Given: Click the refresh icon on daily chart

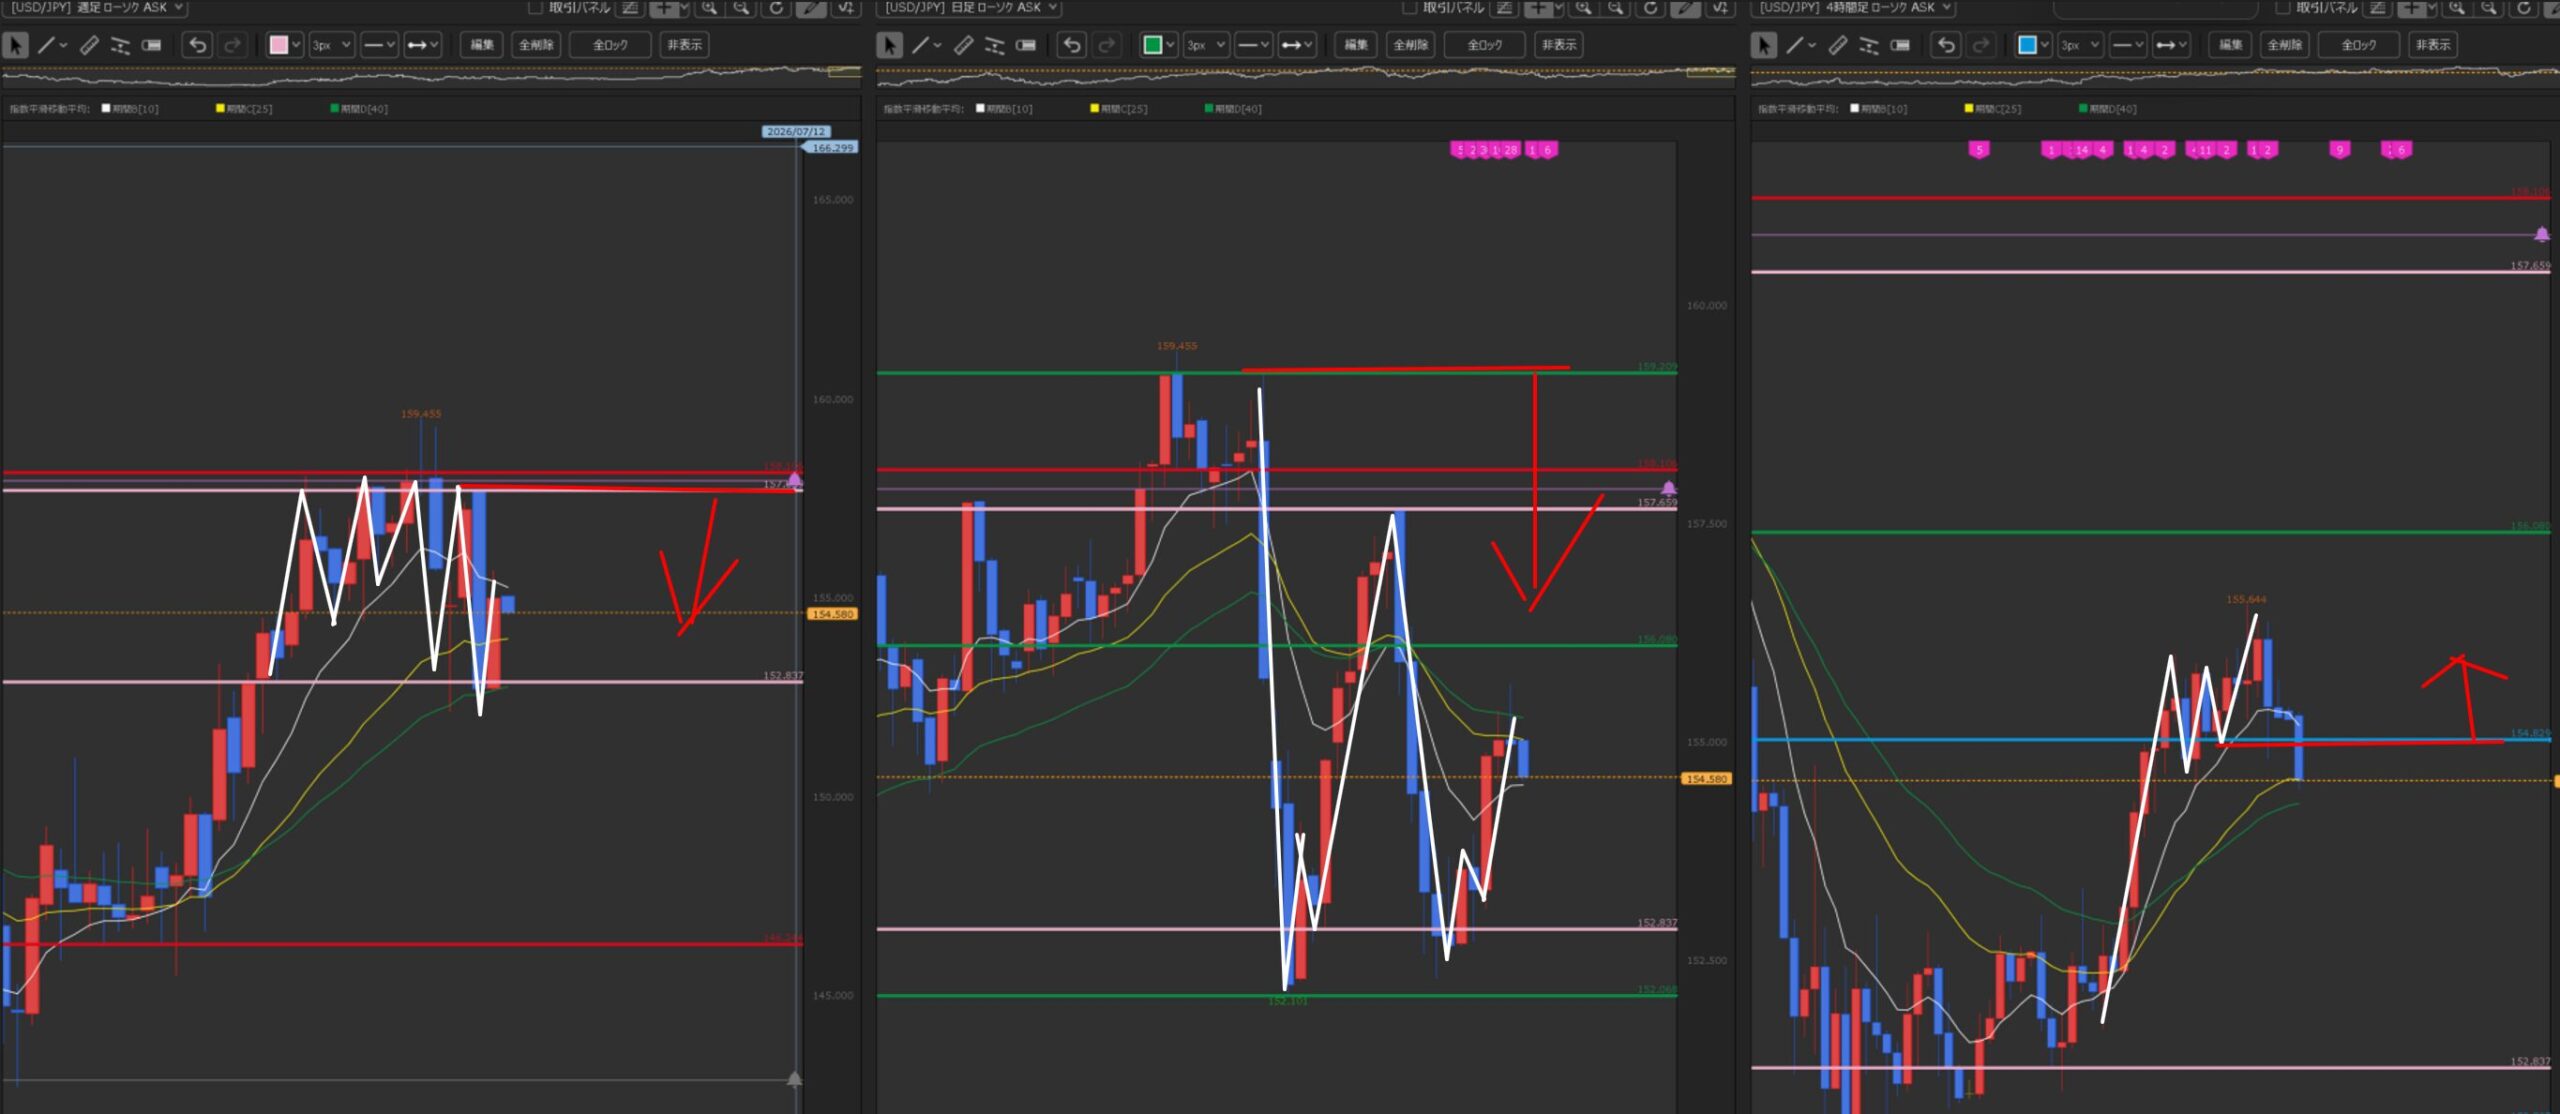Looking at the screenshot, I should pyautogui.click(x=1650, y=8).
